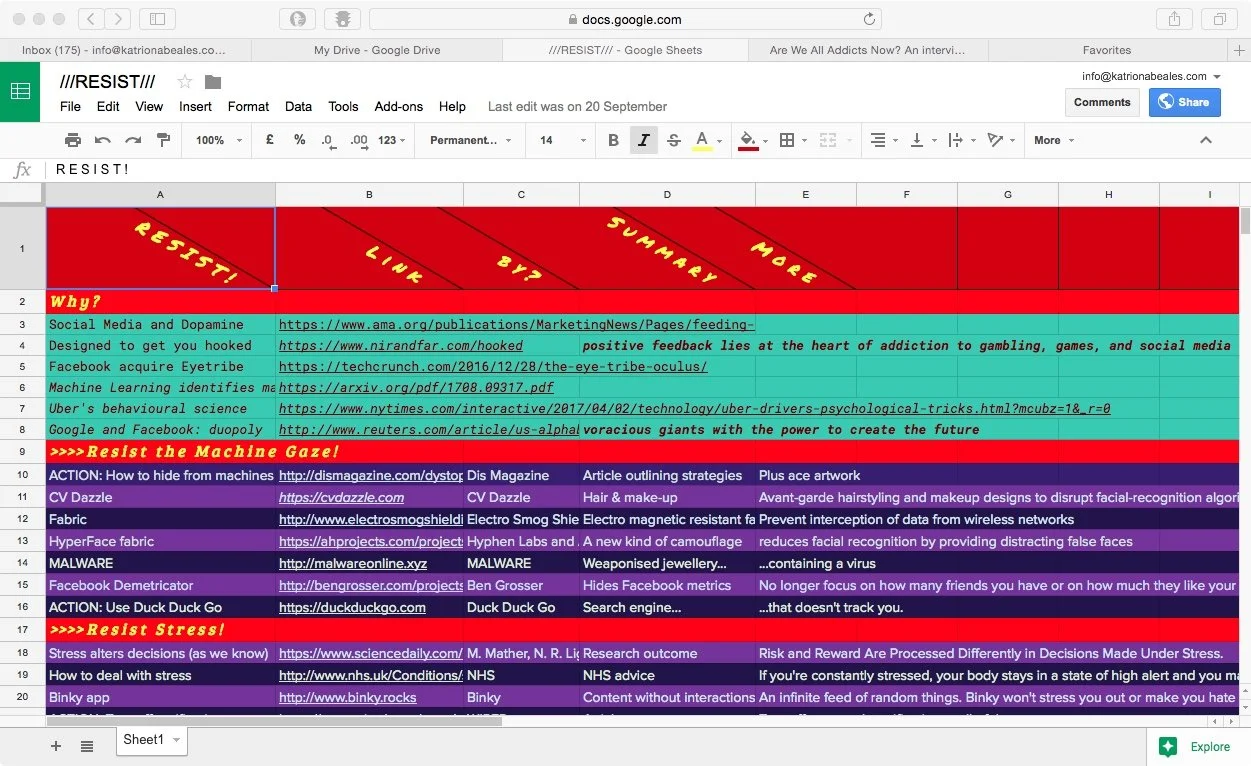This screenshot has width=1251, height=766.
Task: Switch to Inbox (175) browser tab
Action: tap(125, 50)
